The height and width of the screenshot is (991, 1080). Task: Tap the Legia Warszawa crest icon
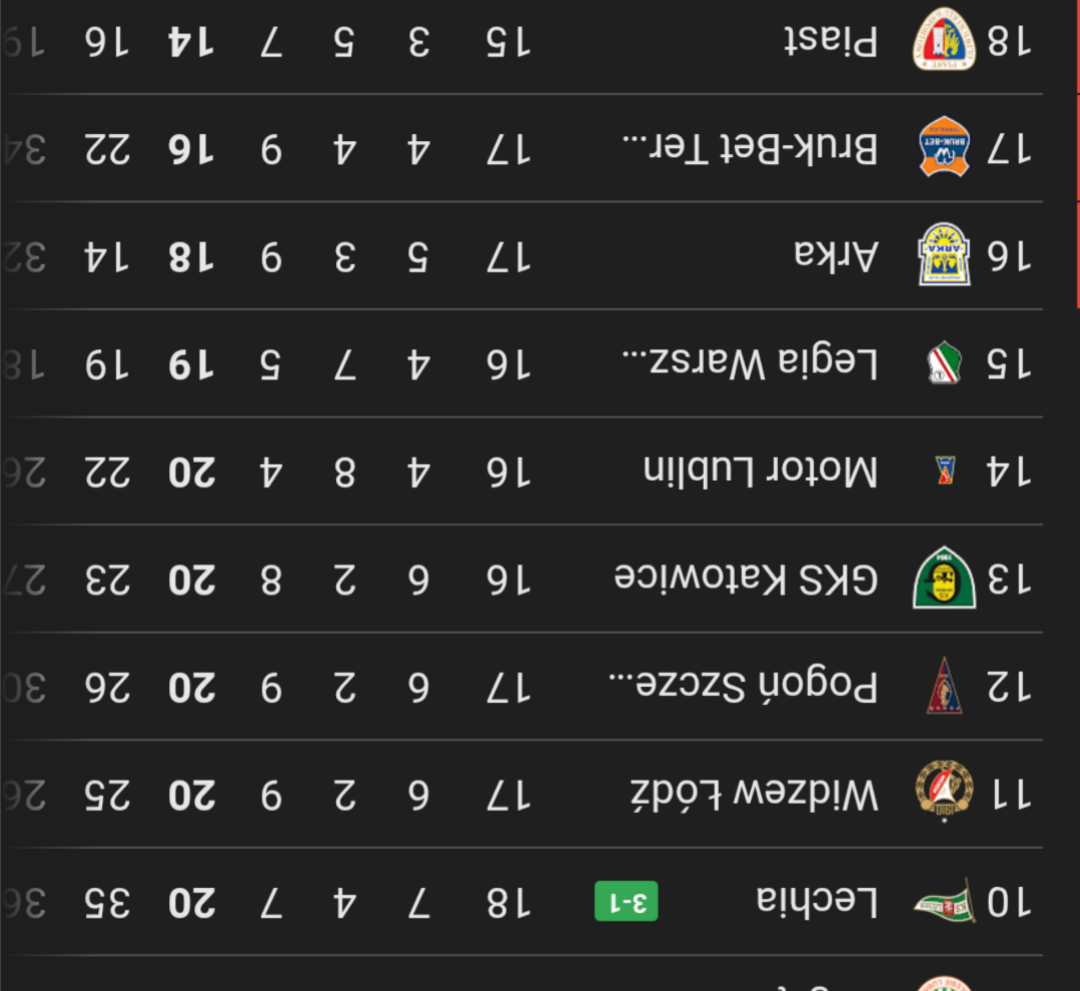[944, 363]
